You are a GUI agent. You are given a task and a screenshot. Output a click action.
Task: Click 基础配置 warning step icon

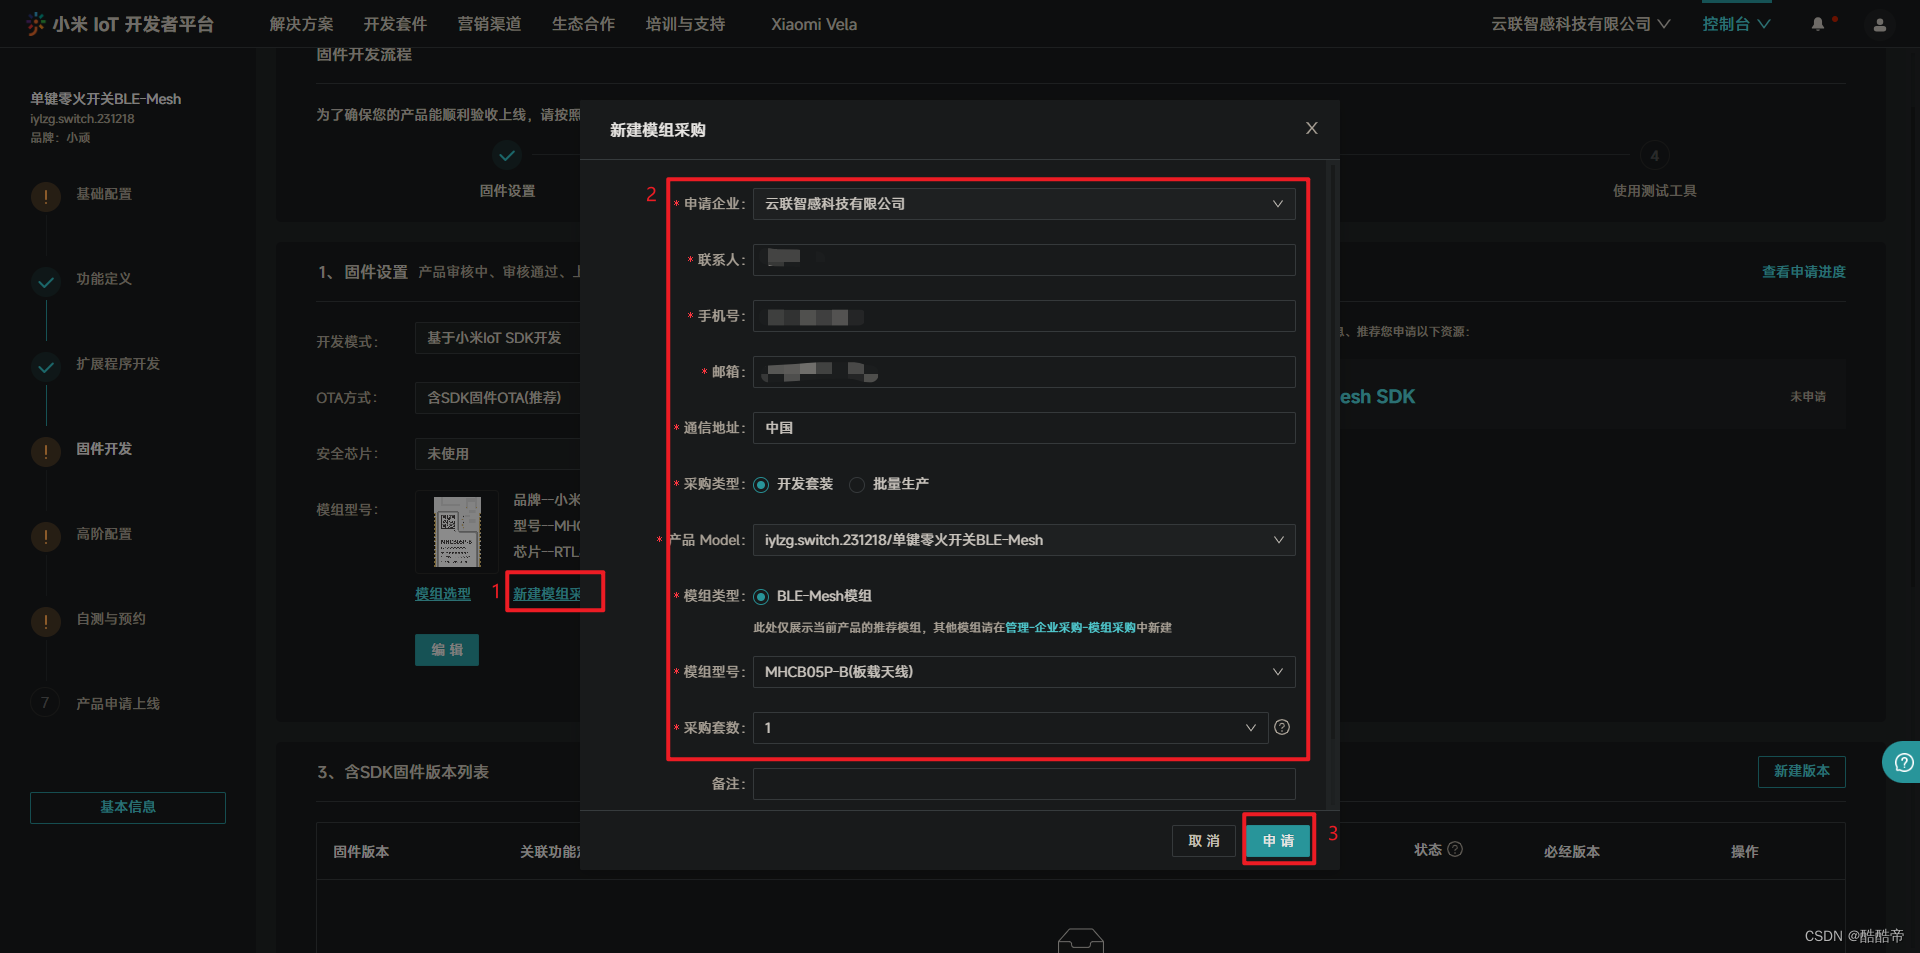[46, 196]
